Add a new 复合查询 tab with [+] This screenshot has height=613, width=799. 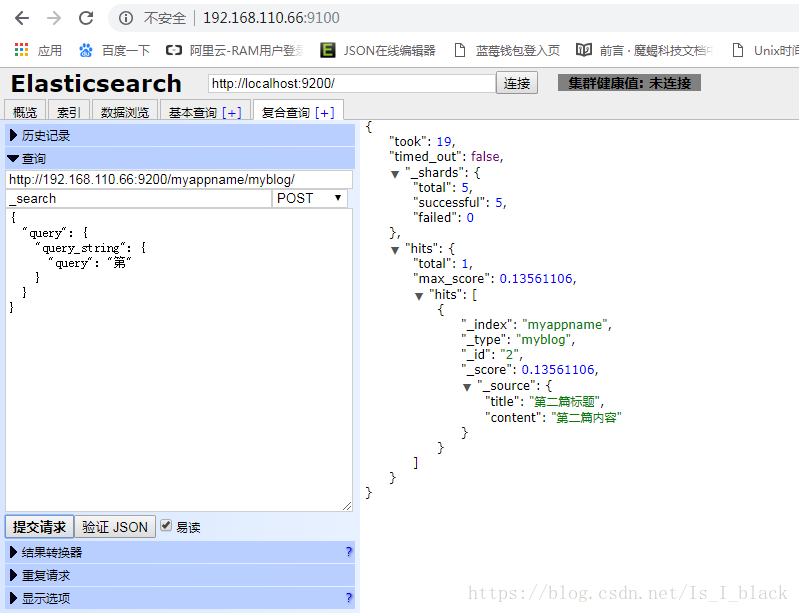tap(325, 113)
